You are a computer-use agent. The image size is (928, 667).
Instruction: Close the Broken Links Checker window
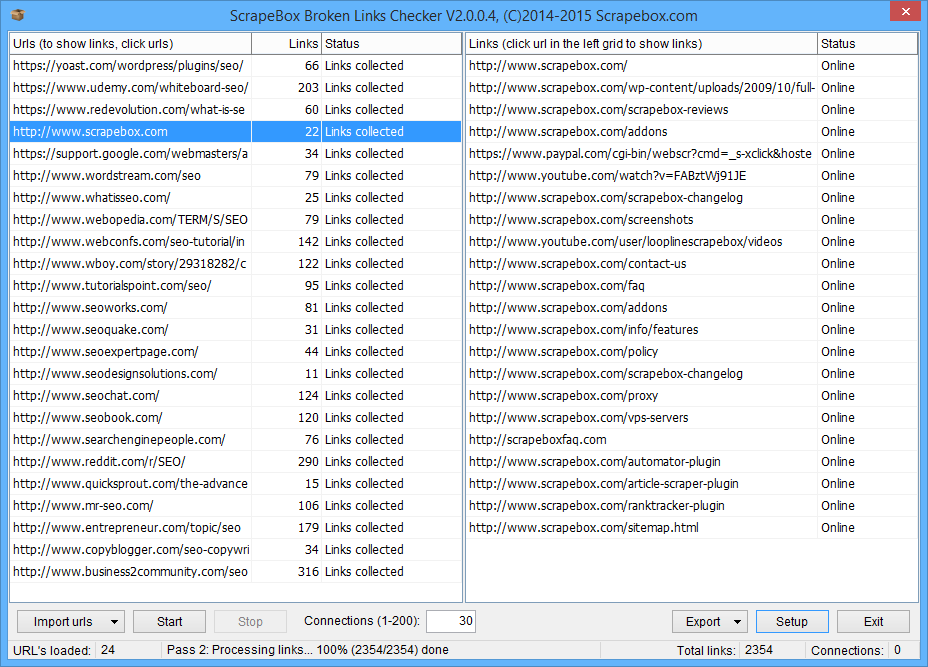pos(906,11)
